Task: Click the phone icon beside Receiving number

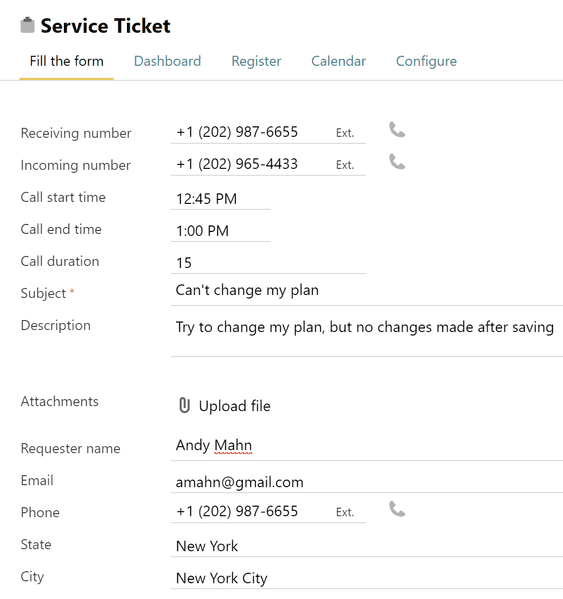Action: click(x=397, y=130)
